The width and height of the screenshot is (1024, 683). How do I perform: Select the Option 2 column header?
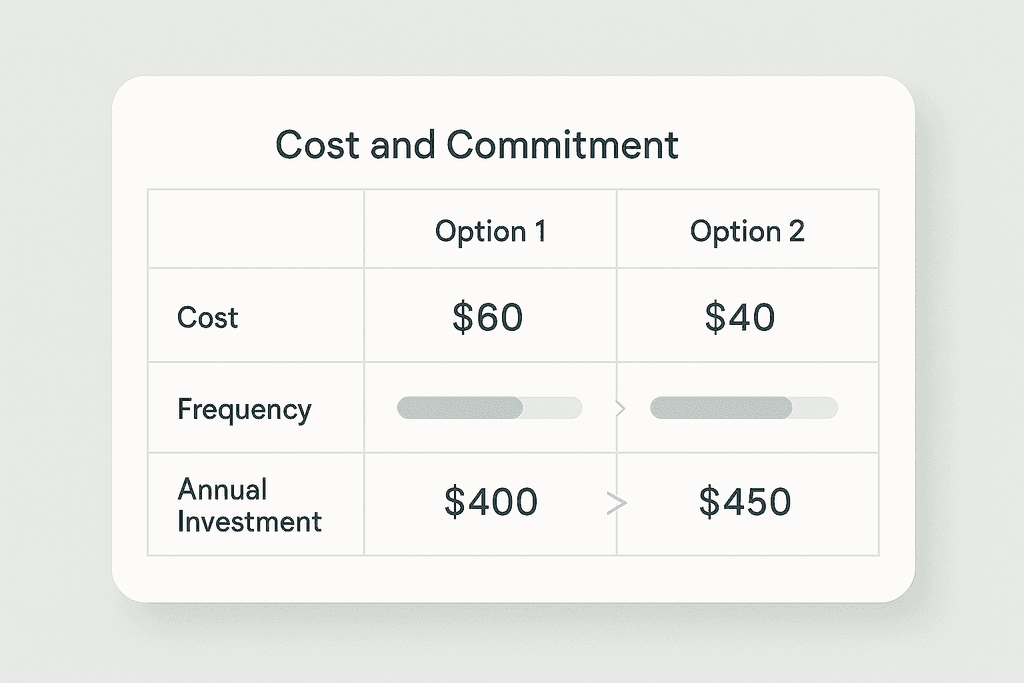tap(747, 231)
